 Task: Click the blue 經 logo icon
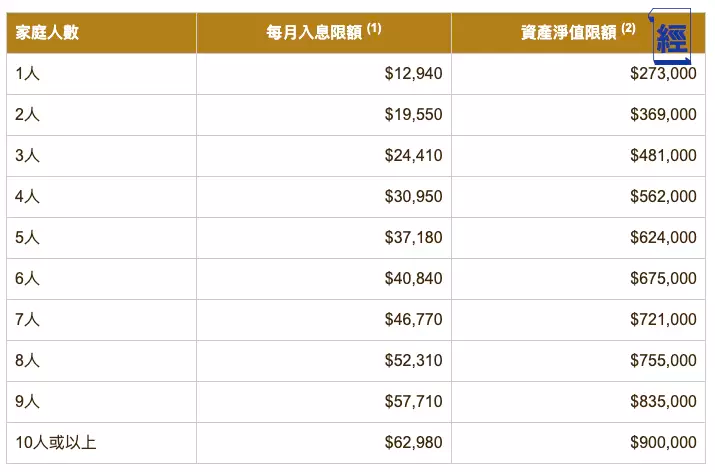(x=671, y=36)
